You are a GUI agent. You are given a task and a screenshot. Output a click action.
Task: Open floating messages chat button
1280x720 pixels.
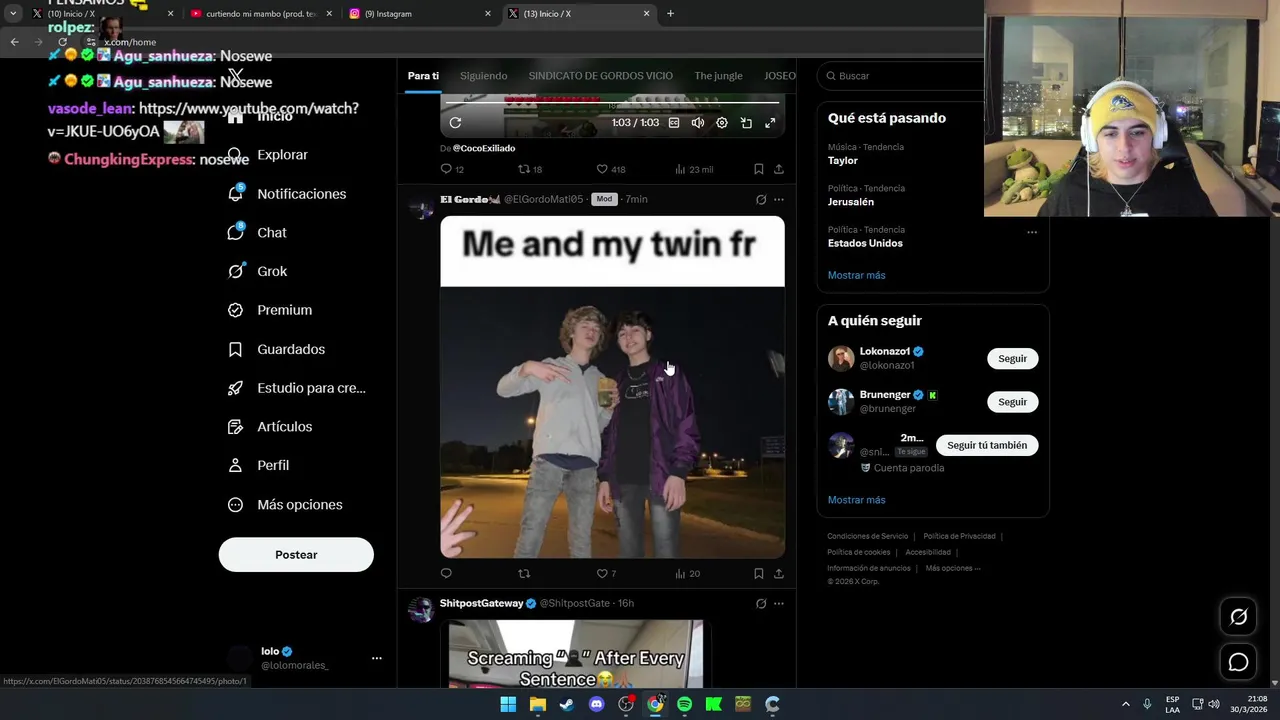point(1238,662)
